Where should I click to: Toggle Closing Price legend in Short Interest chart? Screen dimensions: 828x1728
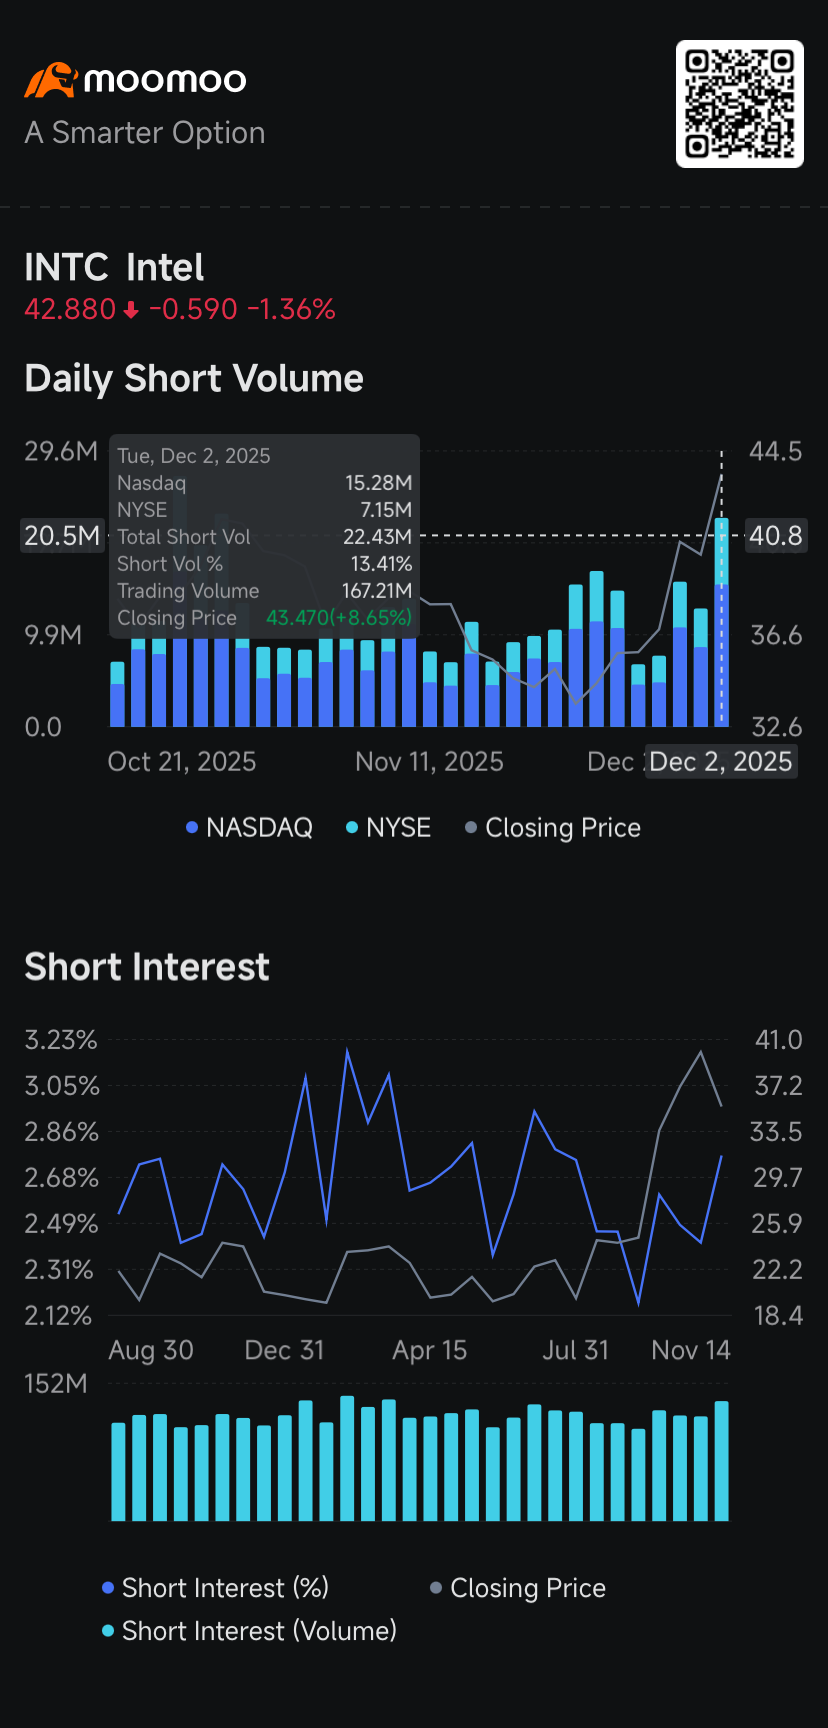point(518,1588)
